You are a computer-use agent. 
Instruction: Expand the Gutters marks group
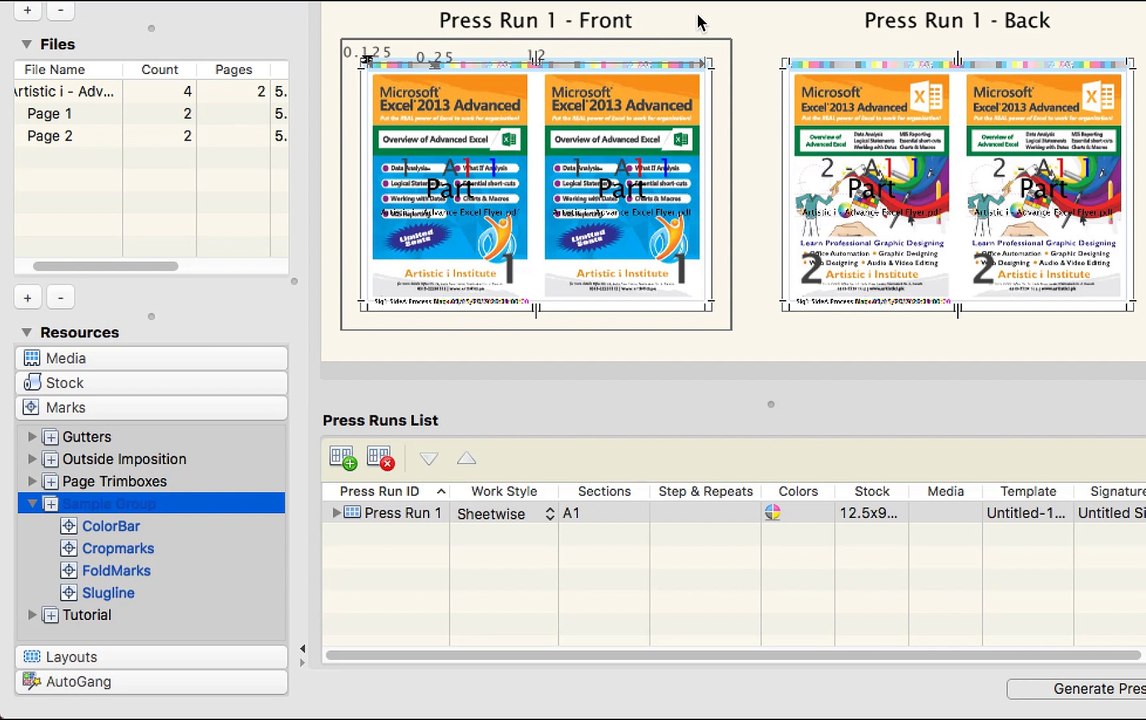point(32,436)
